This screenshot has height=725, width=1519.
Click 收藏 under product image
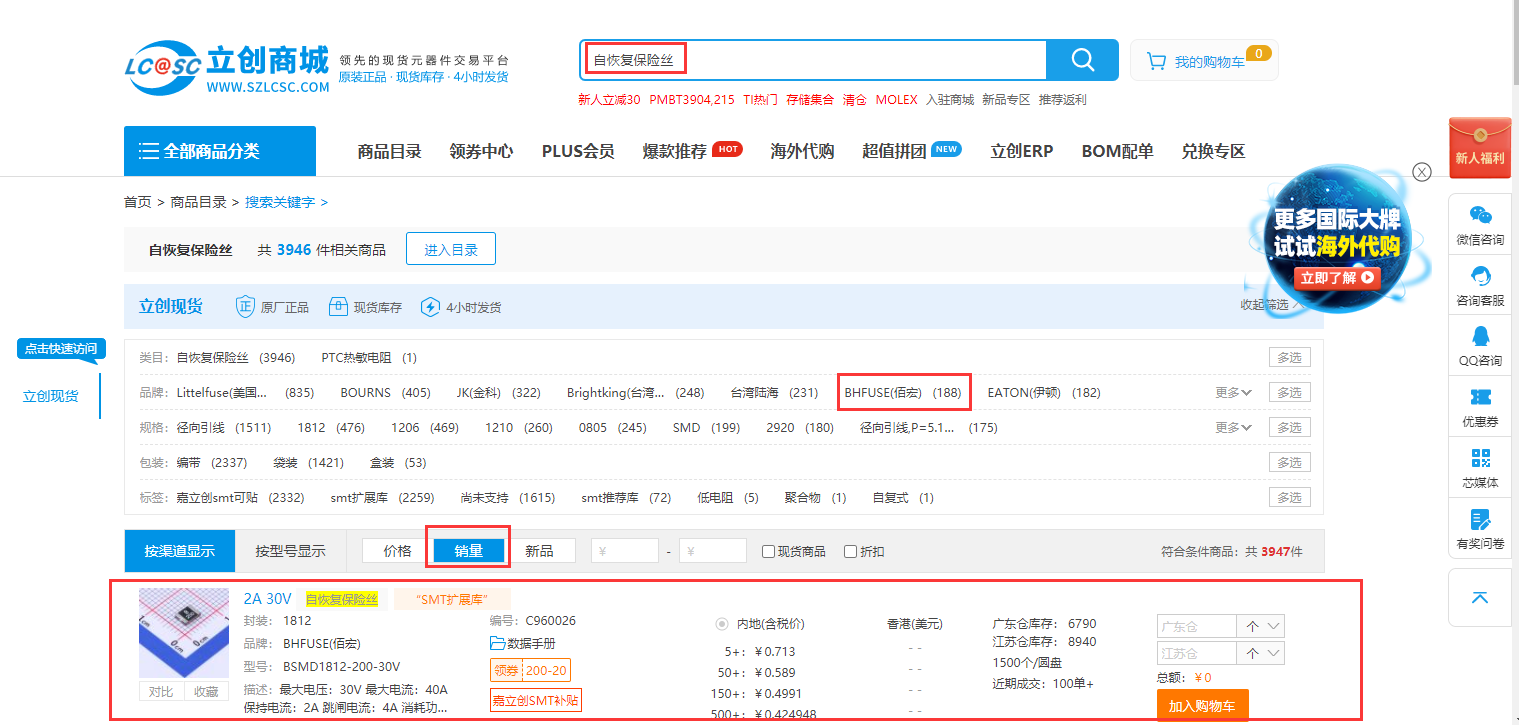[206, 691]
